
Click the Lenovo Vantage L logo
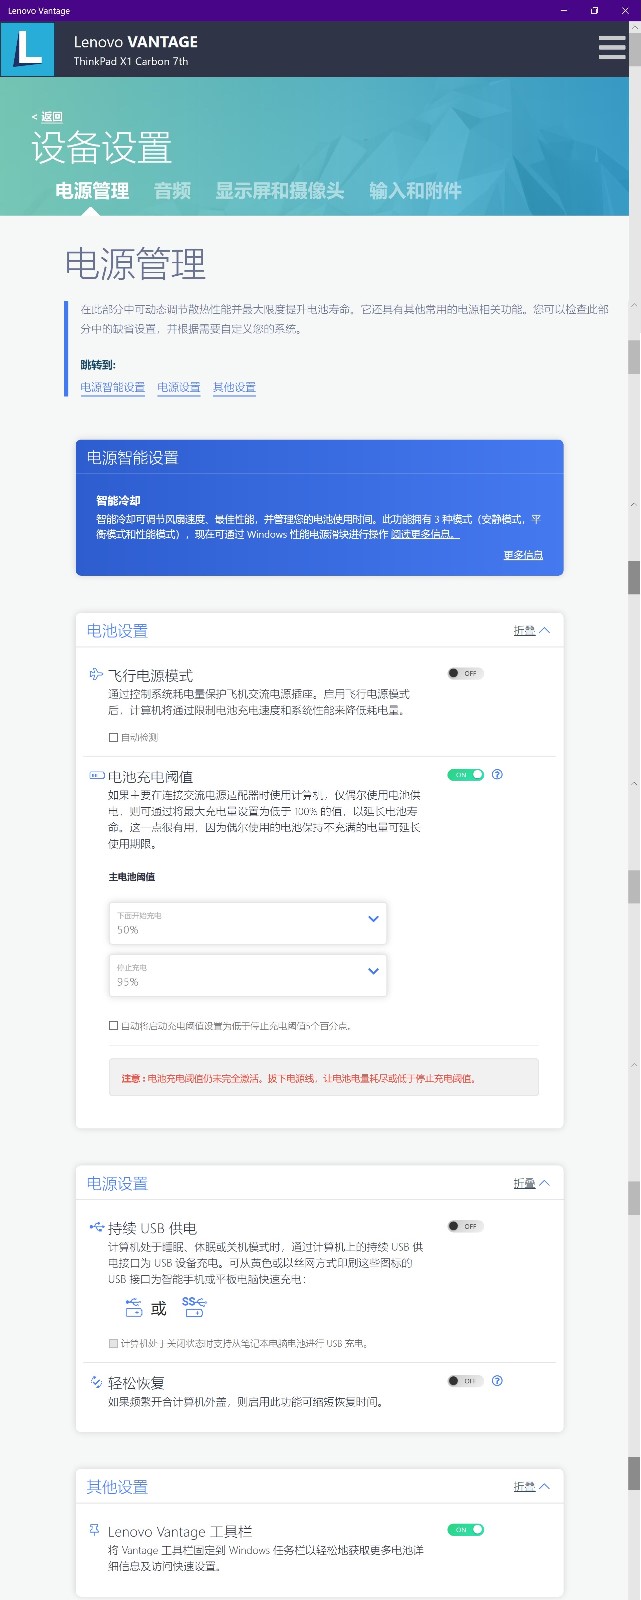pyautogui.click(x=28, y=49)
